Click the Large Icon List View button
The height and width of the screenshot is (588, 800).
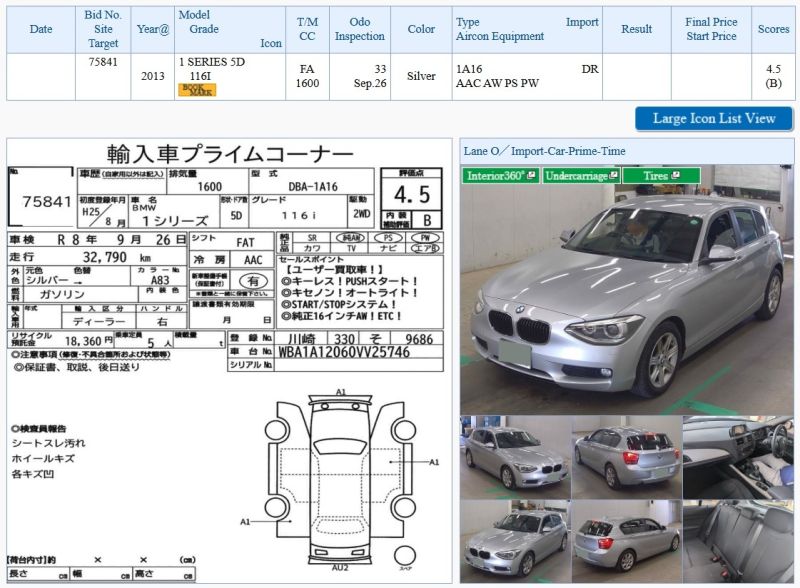pos(714,118)
